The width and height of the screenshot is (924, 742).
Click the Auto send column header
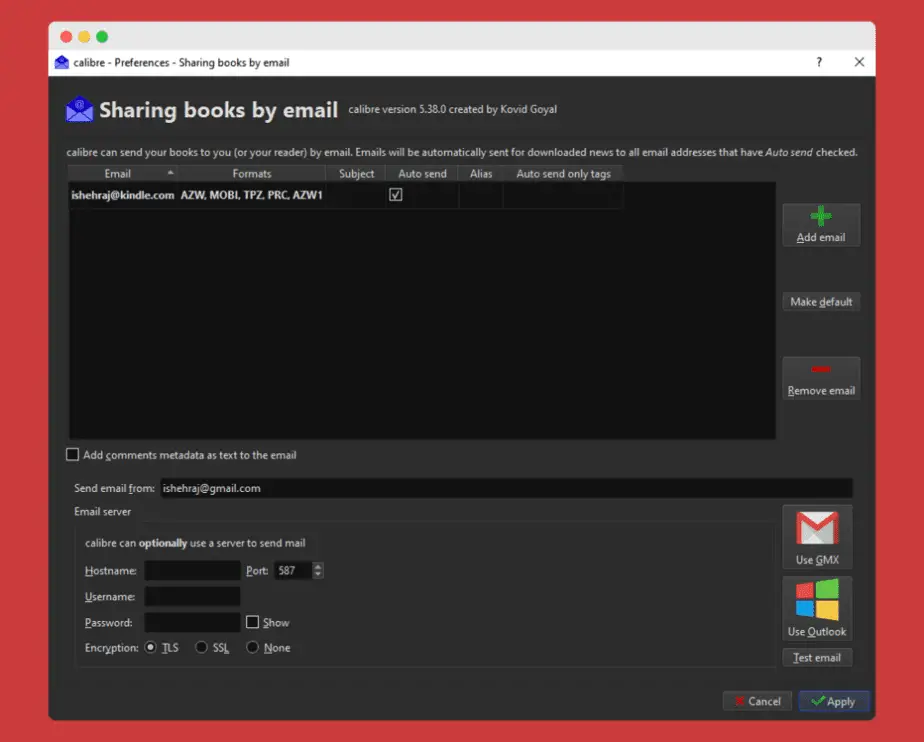[x=422, y=173]
